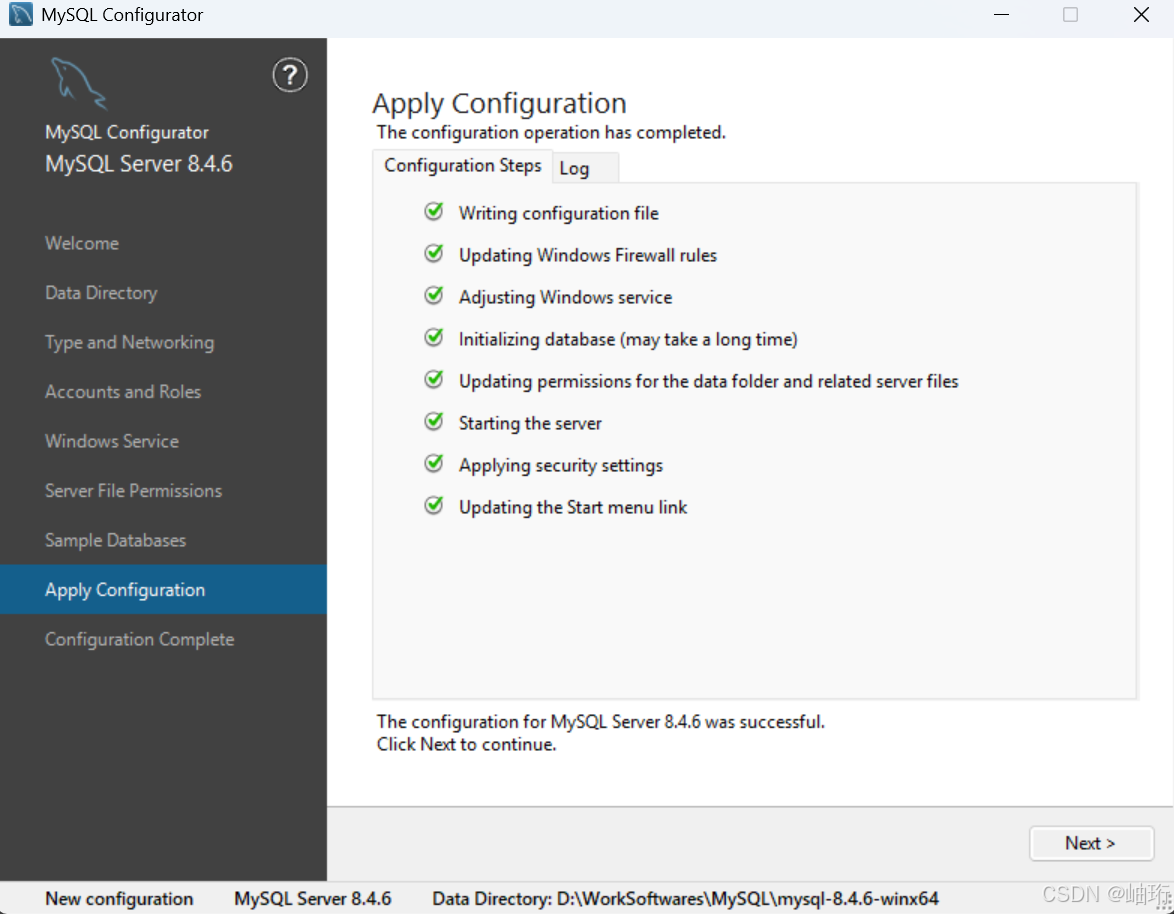1174x914 pixels.
Task: Go to Welcome step in sidebar
Action: tap(82, 243)
